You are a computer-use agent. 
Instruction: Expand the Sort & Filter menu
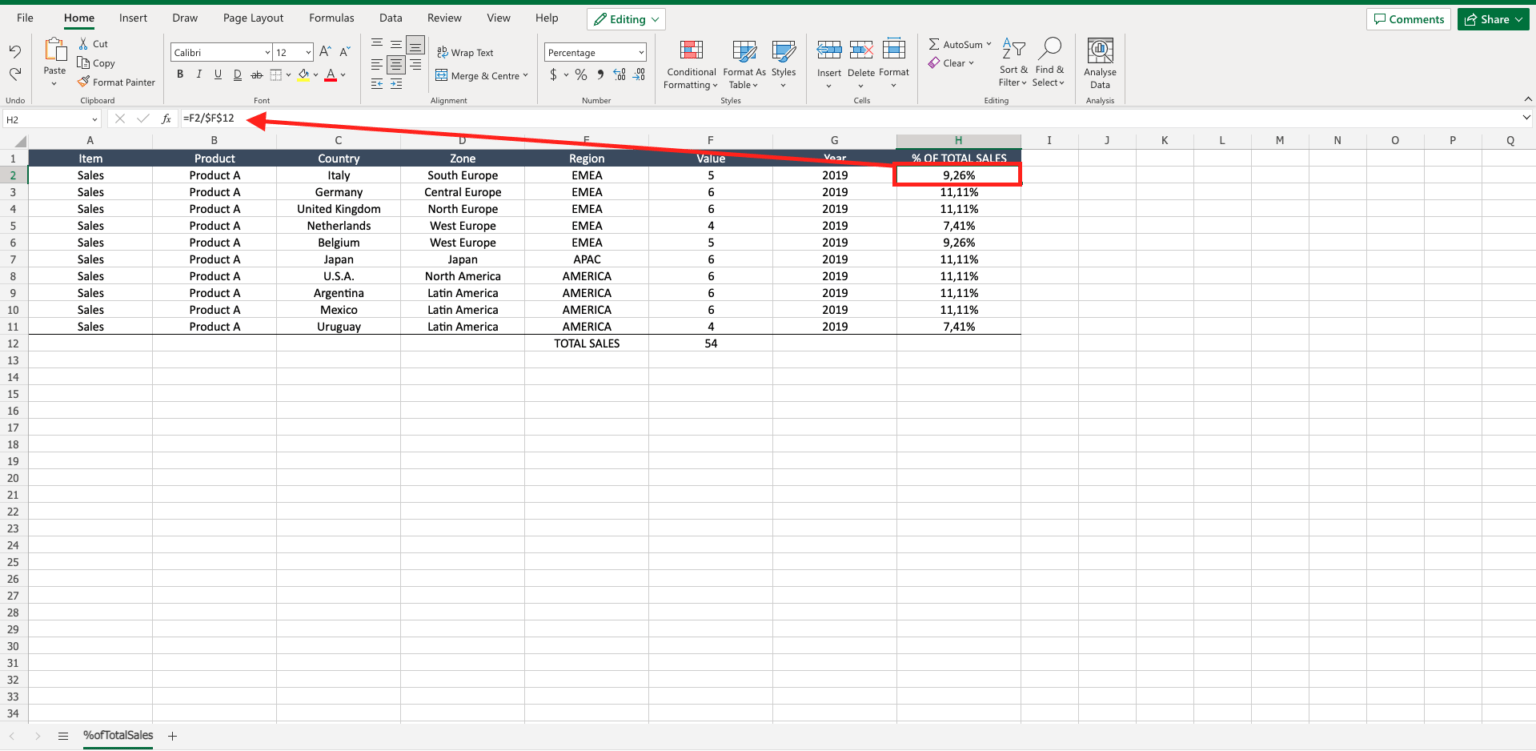(x=1013, y=62)
